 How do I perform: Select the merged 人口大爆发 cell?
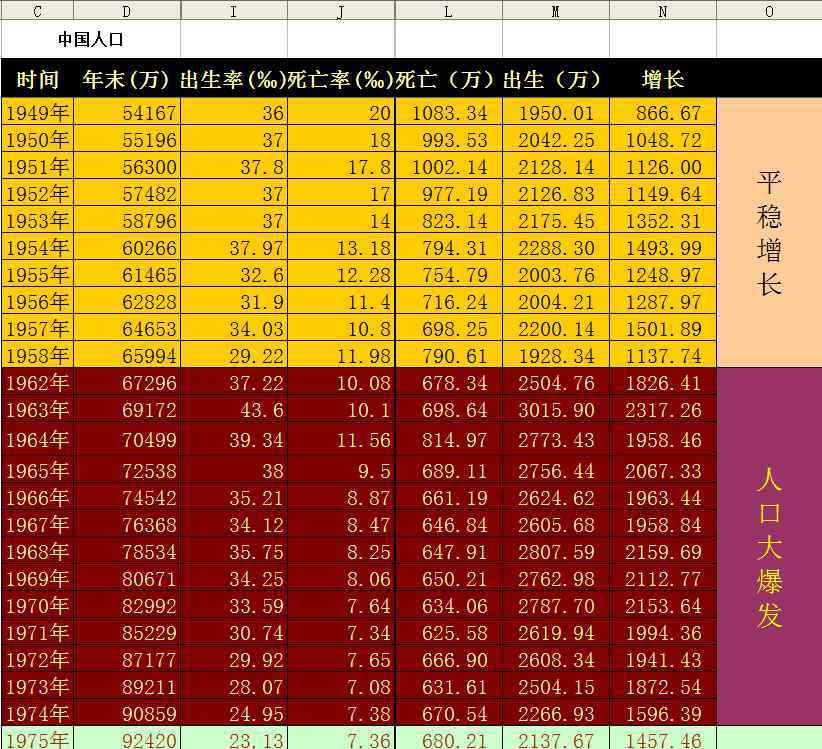(769, 546)
